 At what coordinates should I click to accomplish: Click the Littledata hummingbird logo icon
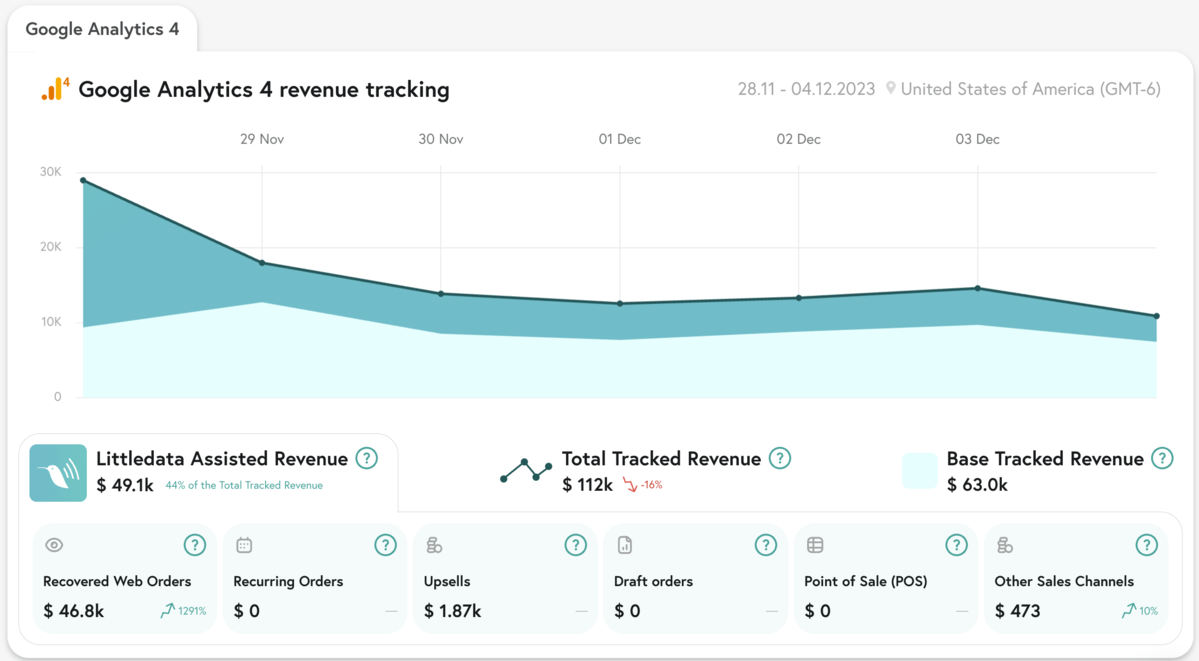tap(58, 473)
